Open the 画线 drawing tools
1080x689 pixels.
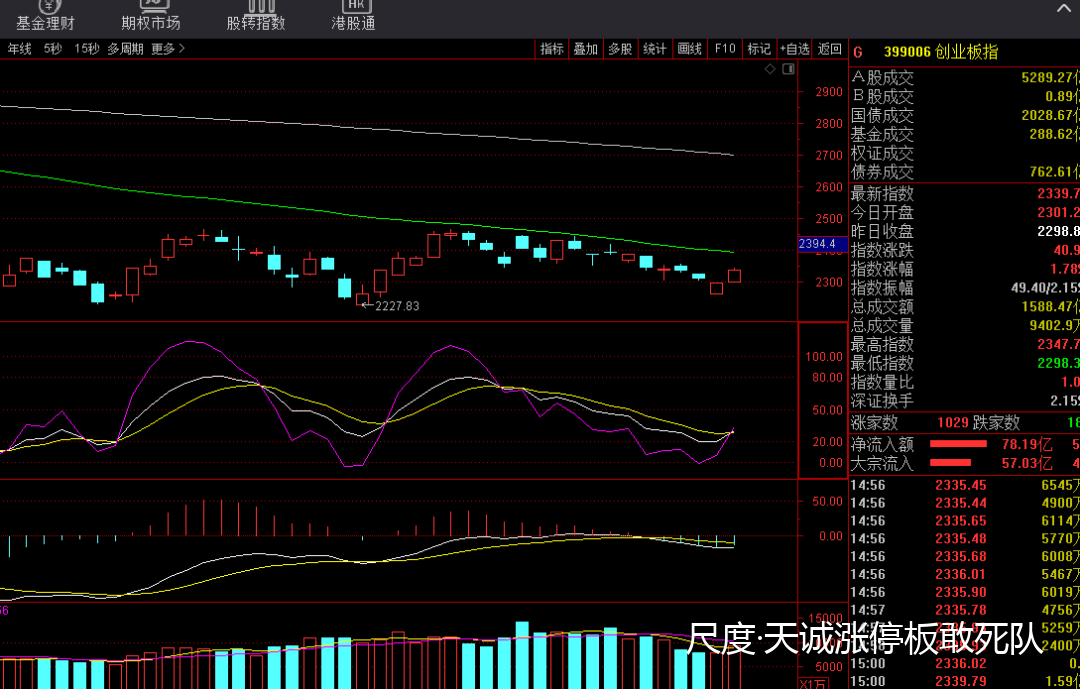click(689, 48)
